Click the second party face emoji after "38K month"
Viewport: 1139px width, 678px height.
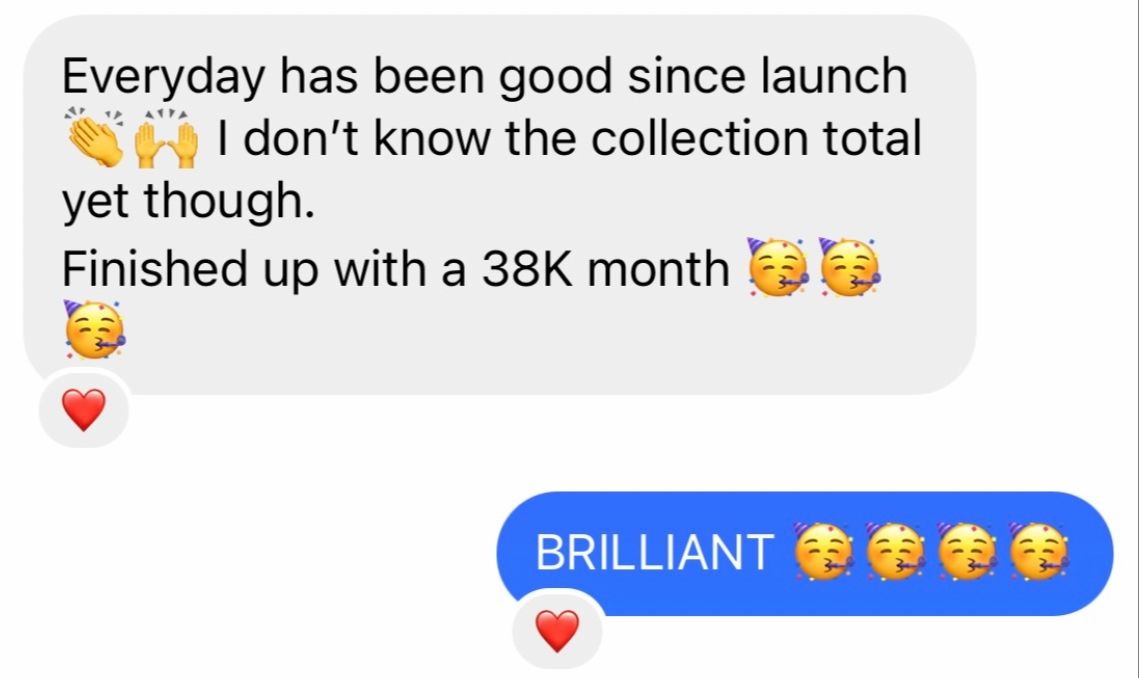[x=849, y=267]
